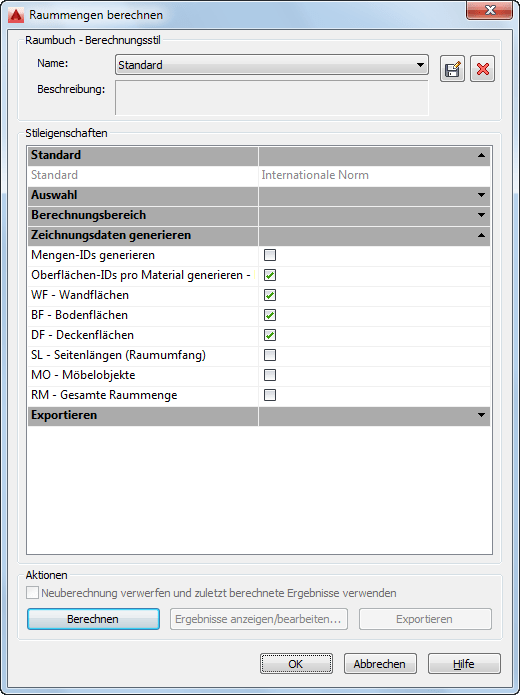Image resolution: width=520 pixels, height=695 pixels.
Task: Uncheck Oberflächen-IDs pro Material generieren
Action: coord(270,275)
